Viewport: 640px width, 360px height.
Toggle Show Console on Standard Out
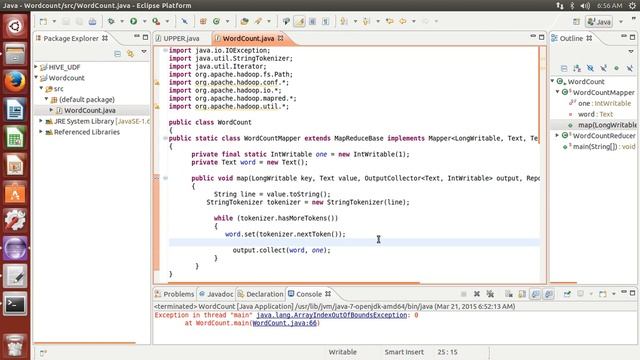pyautogui.click(x=535, y=294)
